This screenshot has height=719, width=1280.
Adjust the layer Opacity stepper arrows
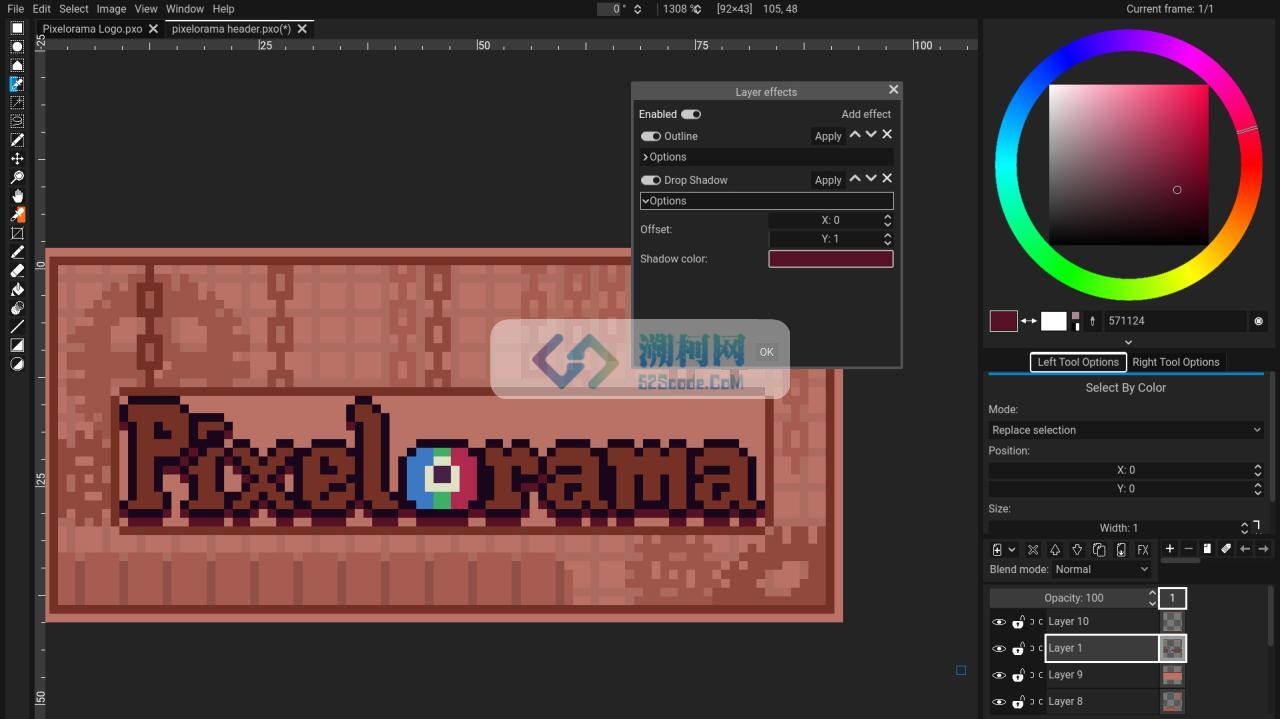[x=1152, y=598]
